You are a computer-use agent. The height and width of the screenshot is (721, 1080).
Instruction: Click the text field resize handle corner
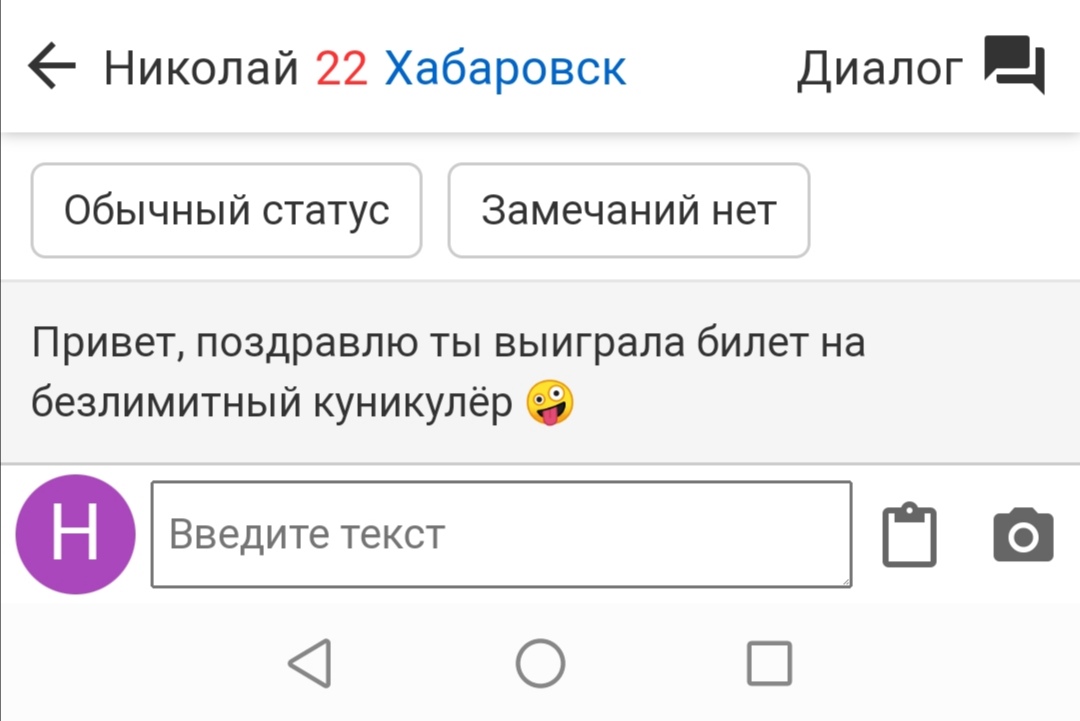coord(846,581)
